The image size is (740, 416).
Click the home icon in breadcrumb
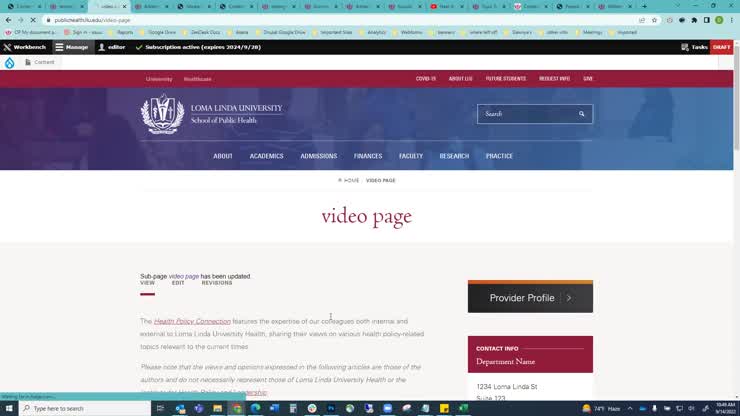[341, 180]
